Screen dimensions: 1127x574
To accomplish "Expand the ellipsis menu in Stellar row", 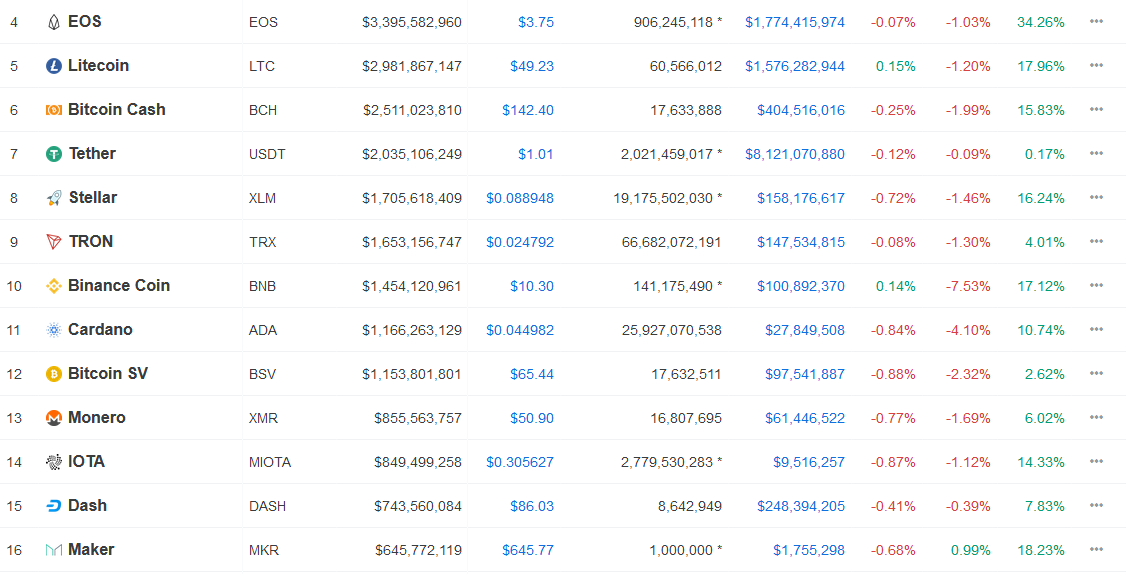I will point(1096,197).
